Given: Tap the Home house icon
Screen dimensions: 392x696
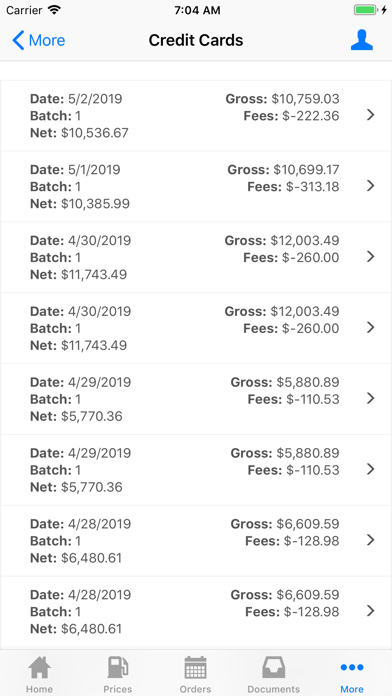Looking at the screenshot, I should pos(39,668).
